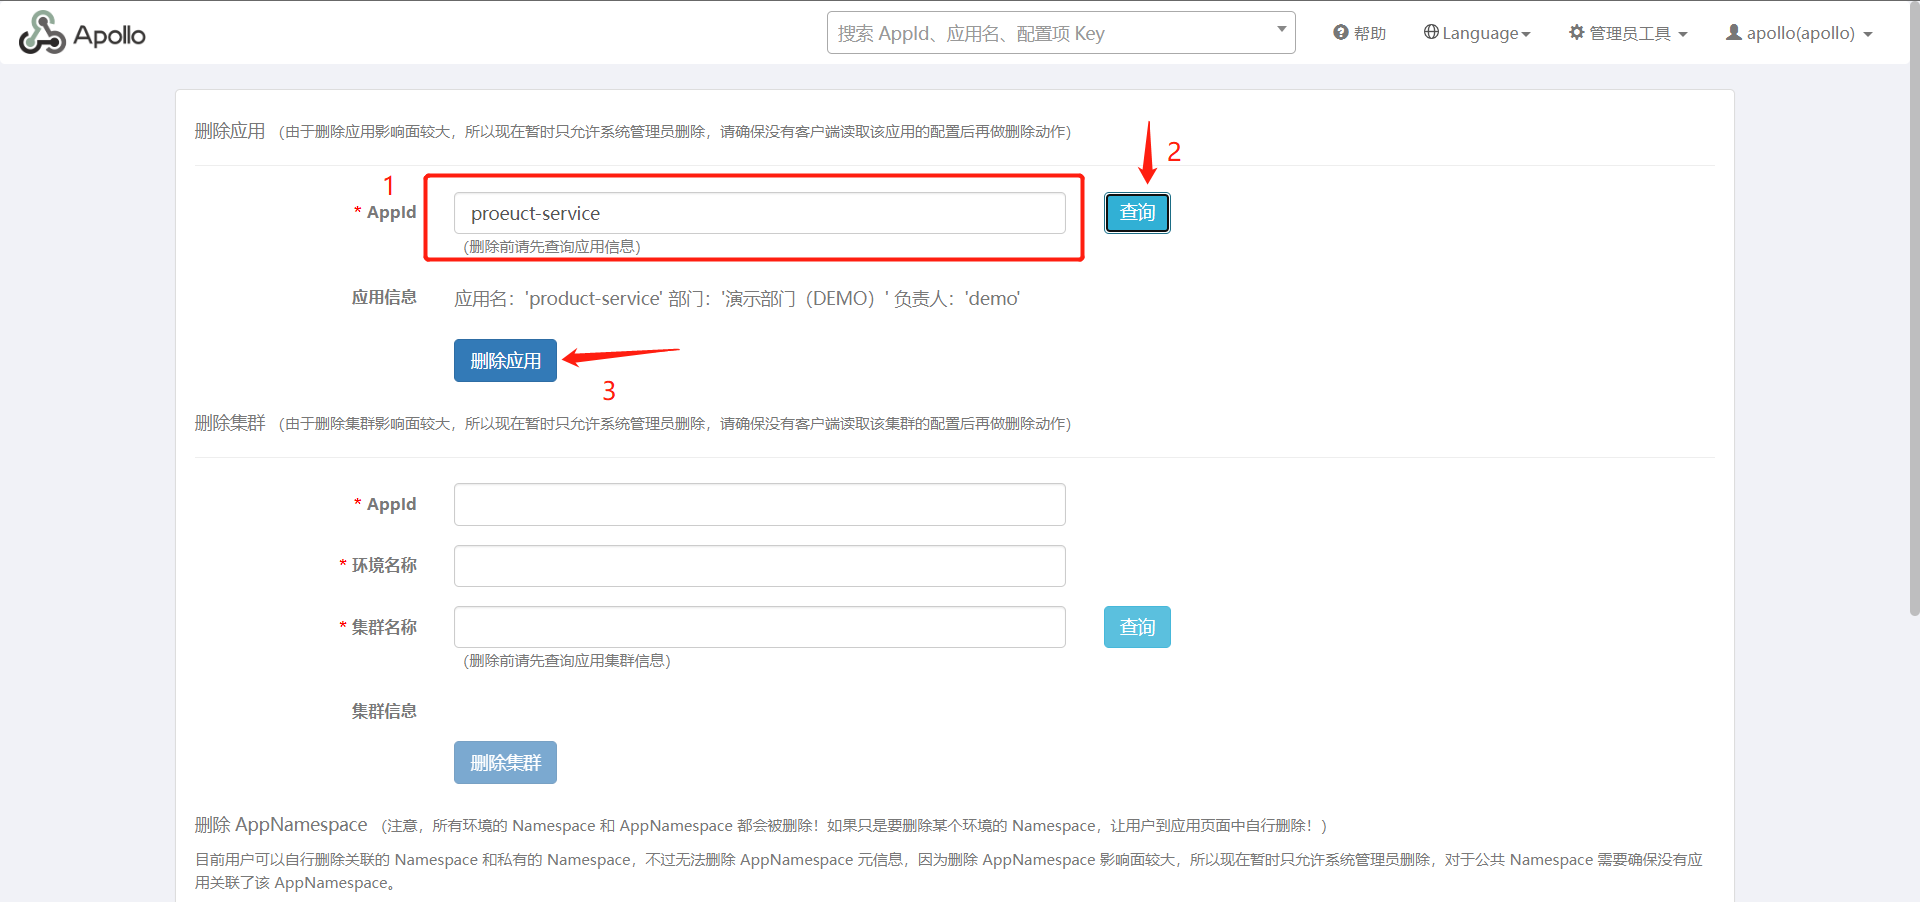Expand the 管理员工具 menu caret
This screenshot has width=1920, height=902.
tap(1683, 35)
